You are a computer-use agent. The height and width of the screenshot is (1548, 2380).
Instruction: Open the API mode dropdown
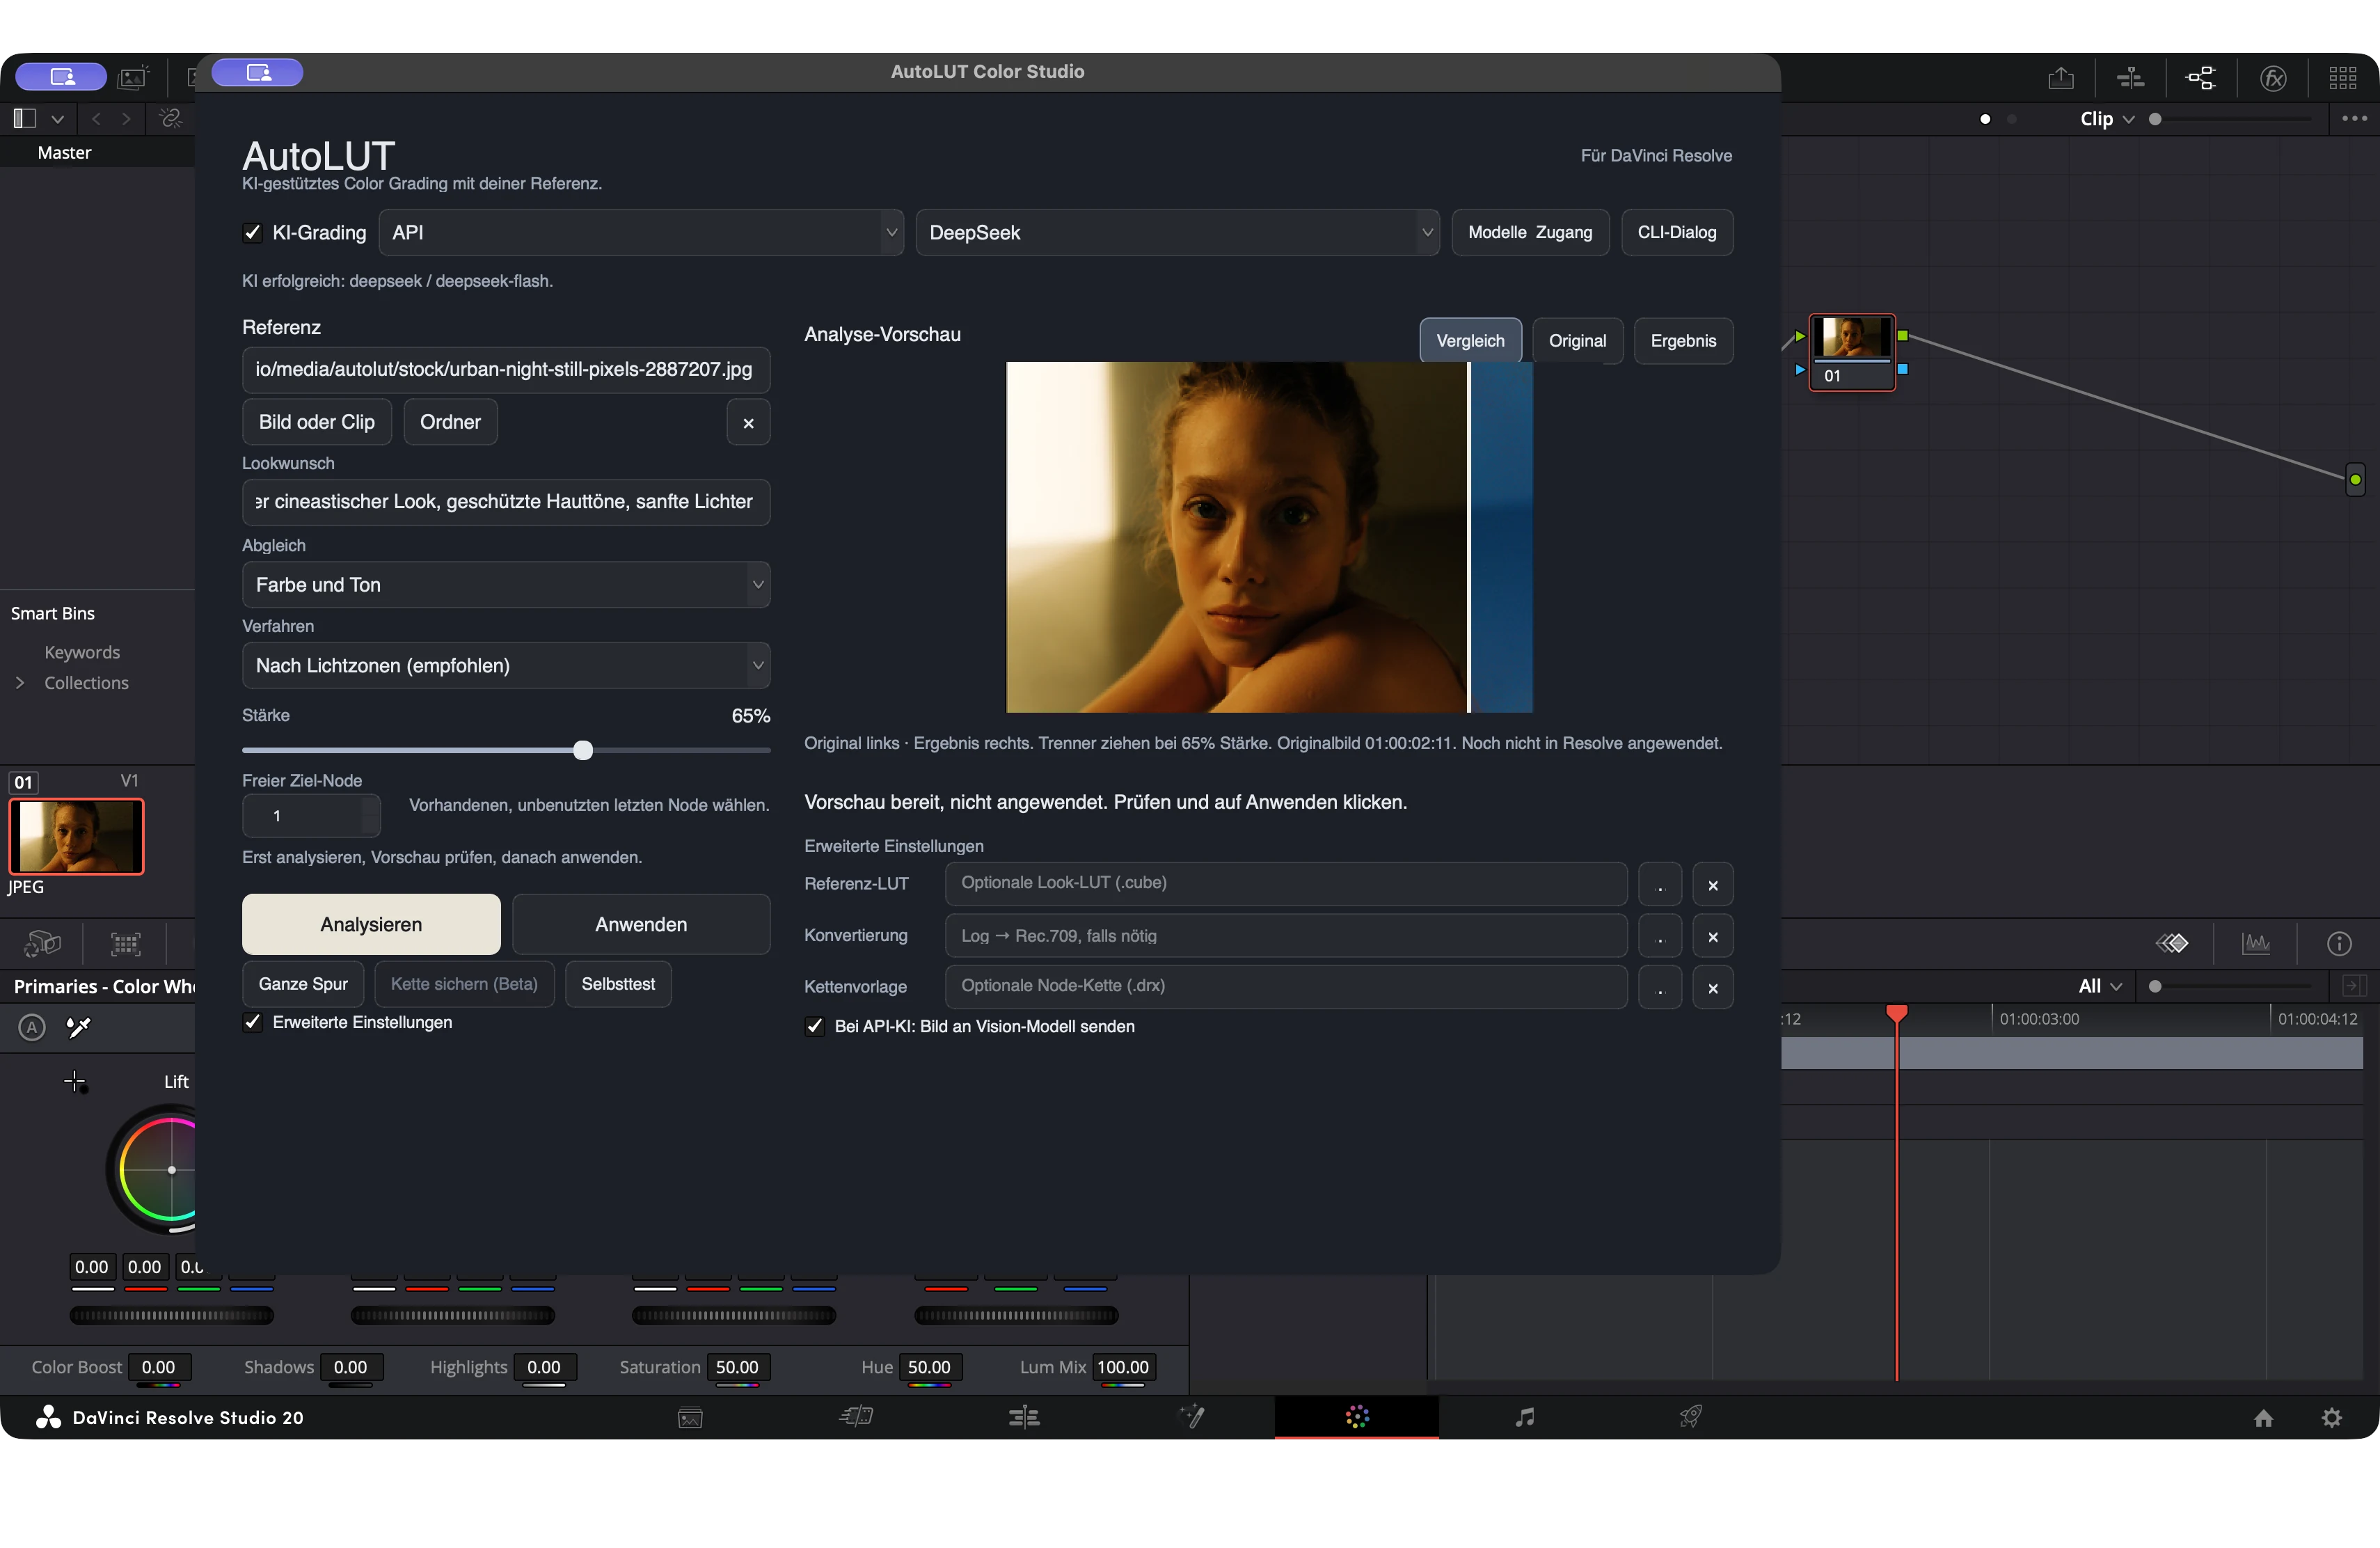[641, 233]
